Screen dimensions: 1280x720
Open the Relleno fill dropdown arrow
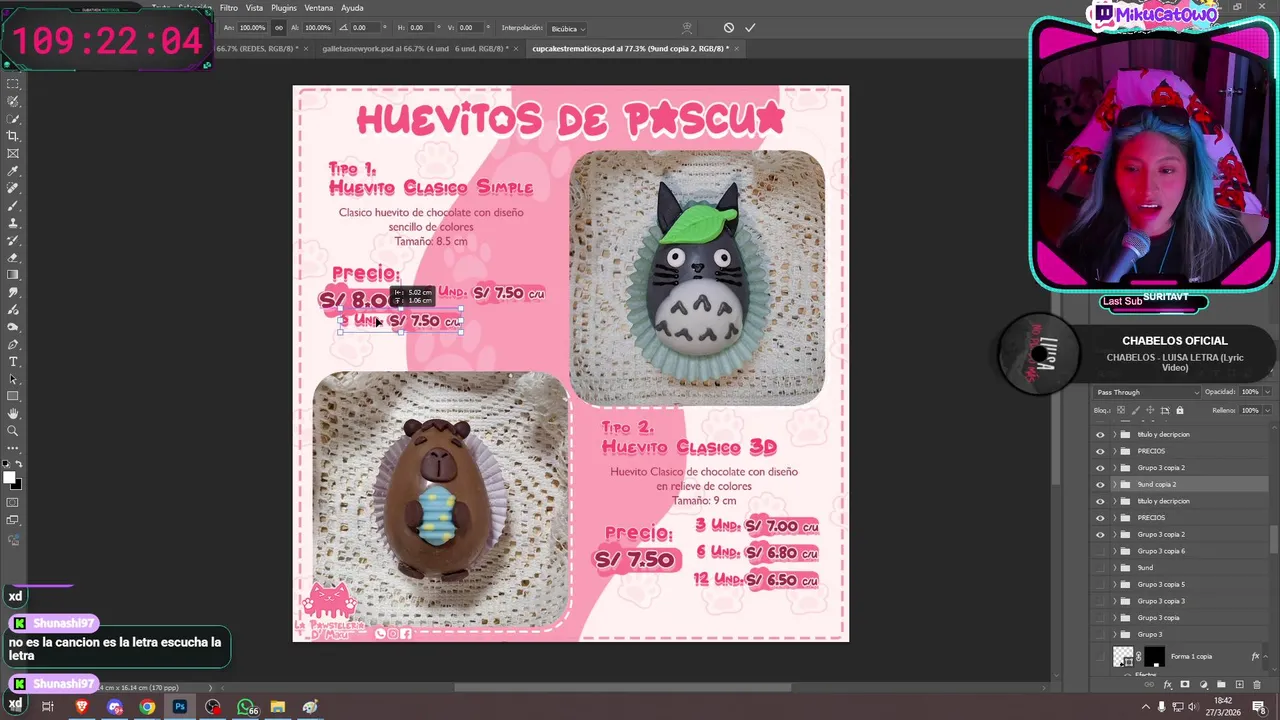[x=1268, y=410]
